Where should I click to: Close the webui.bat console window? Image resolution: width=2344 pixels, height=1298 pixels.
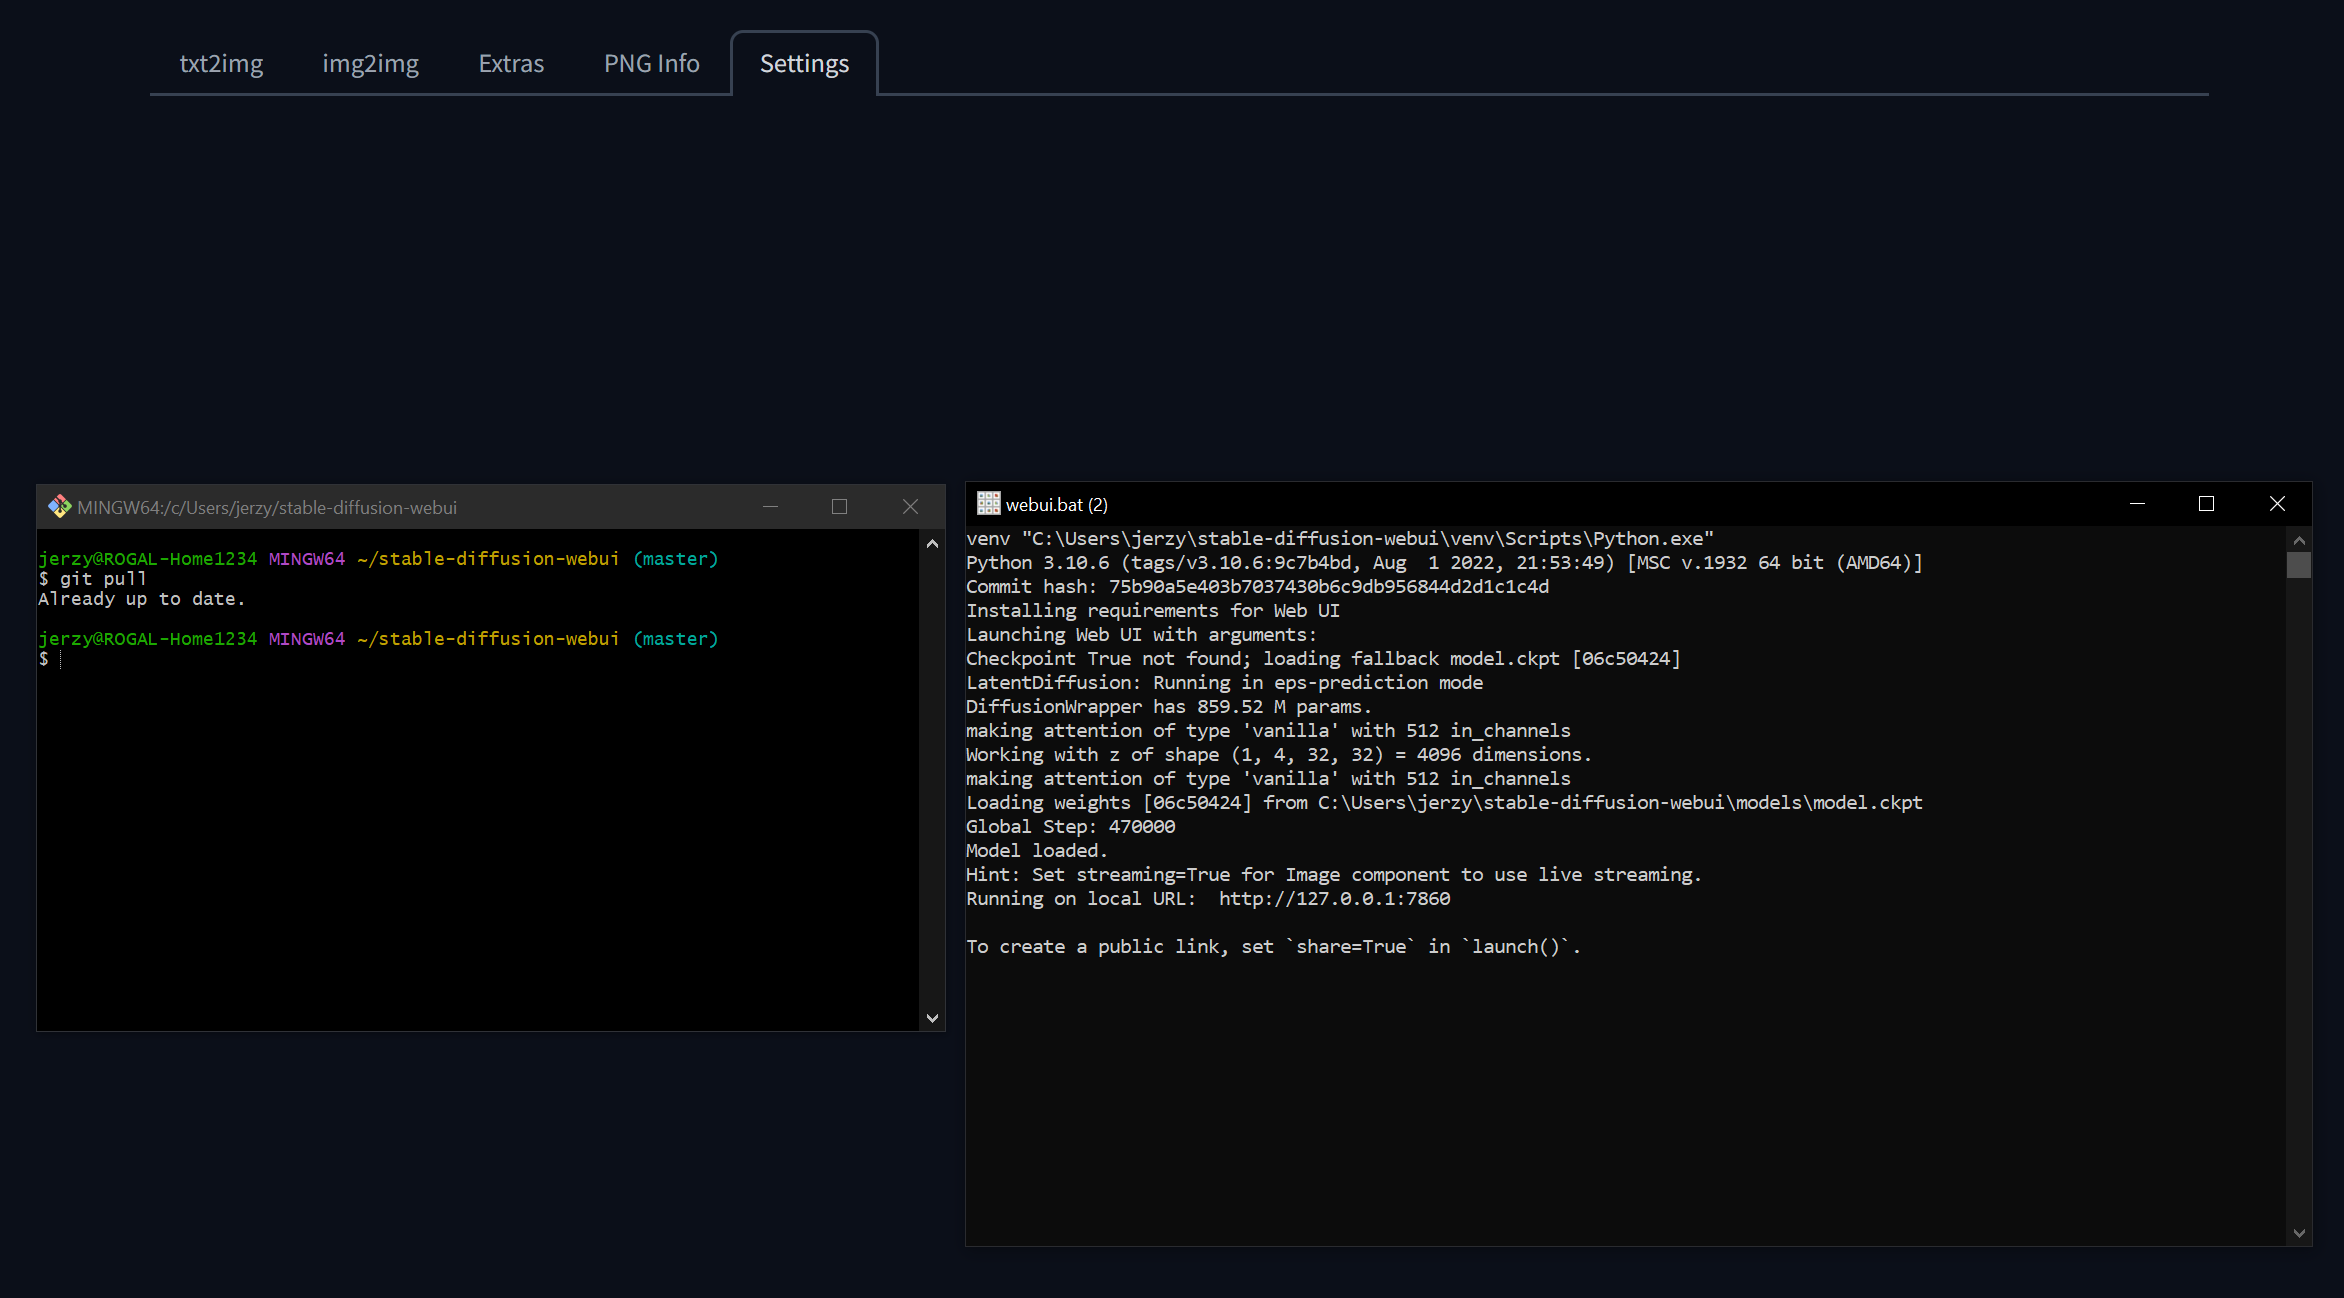point(2277,503)
